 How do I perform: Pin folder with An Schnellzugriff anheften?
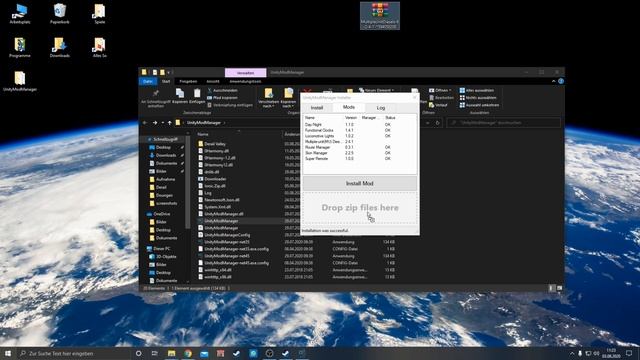click(x=155, y=99)
